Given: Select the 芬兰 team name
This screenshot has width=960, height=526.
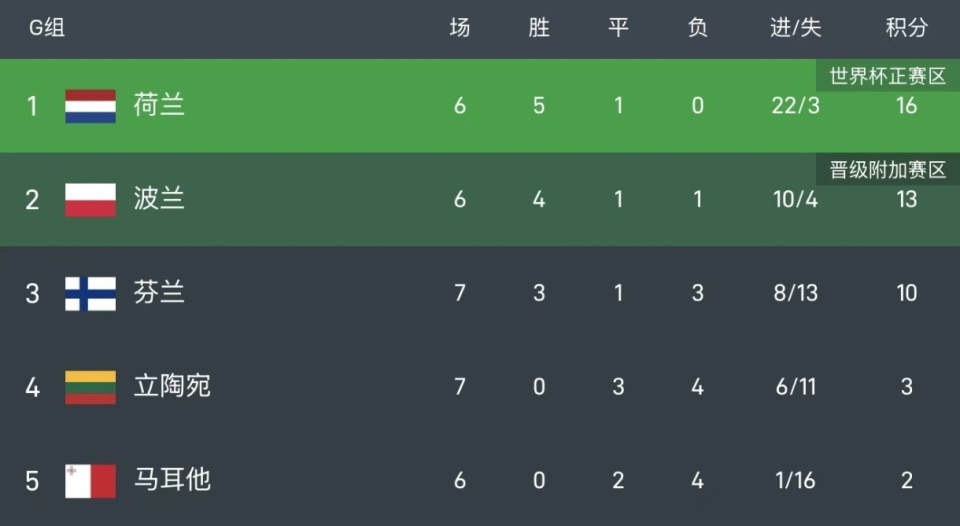Looking at the screenshot, I should coord(160,293).
